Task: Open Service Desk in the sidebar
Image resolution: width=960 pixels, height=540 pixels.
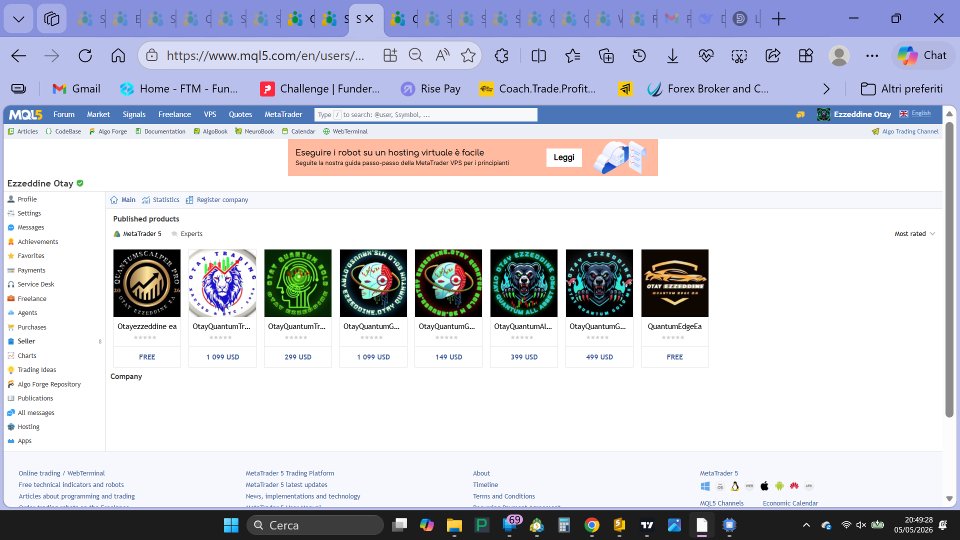Action: (36, 284)
